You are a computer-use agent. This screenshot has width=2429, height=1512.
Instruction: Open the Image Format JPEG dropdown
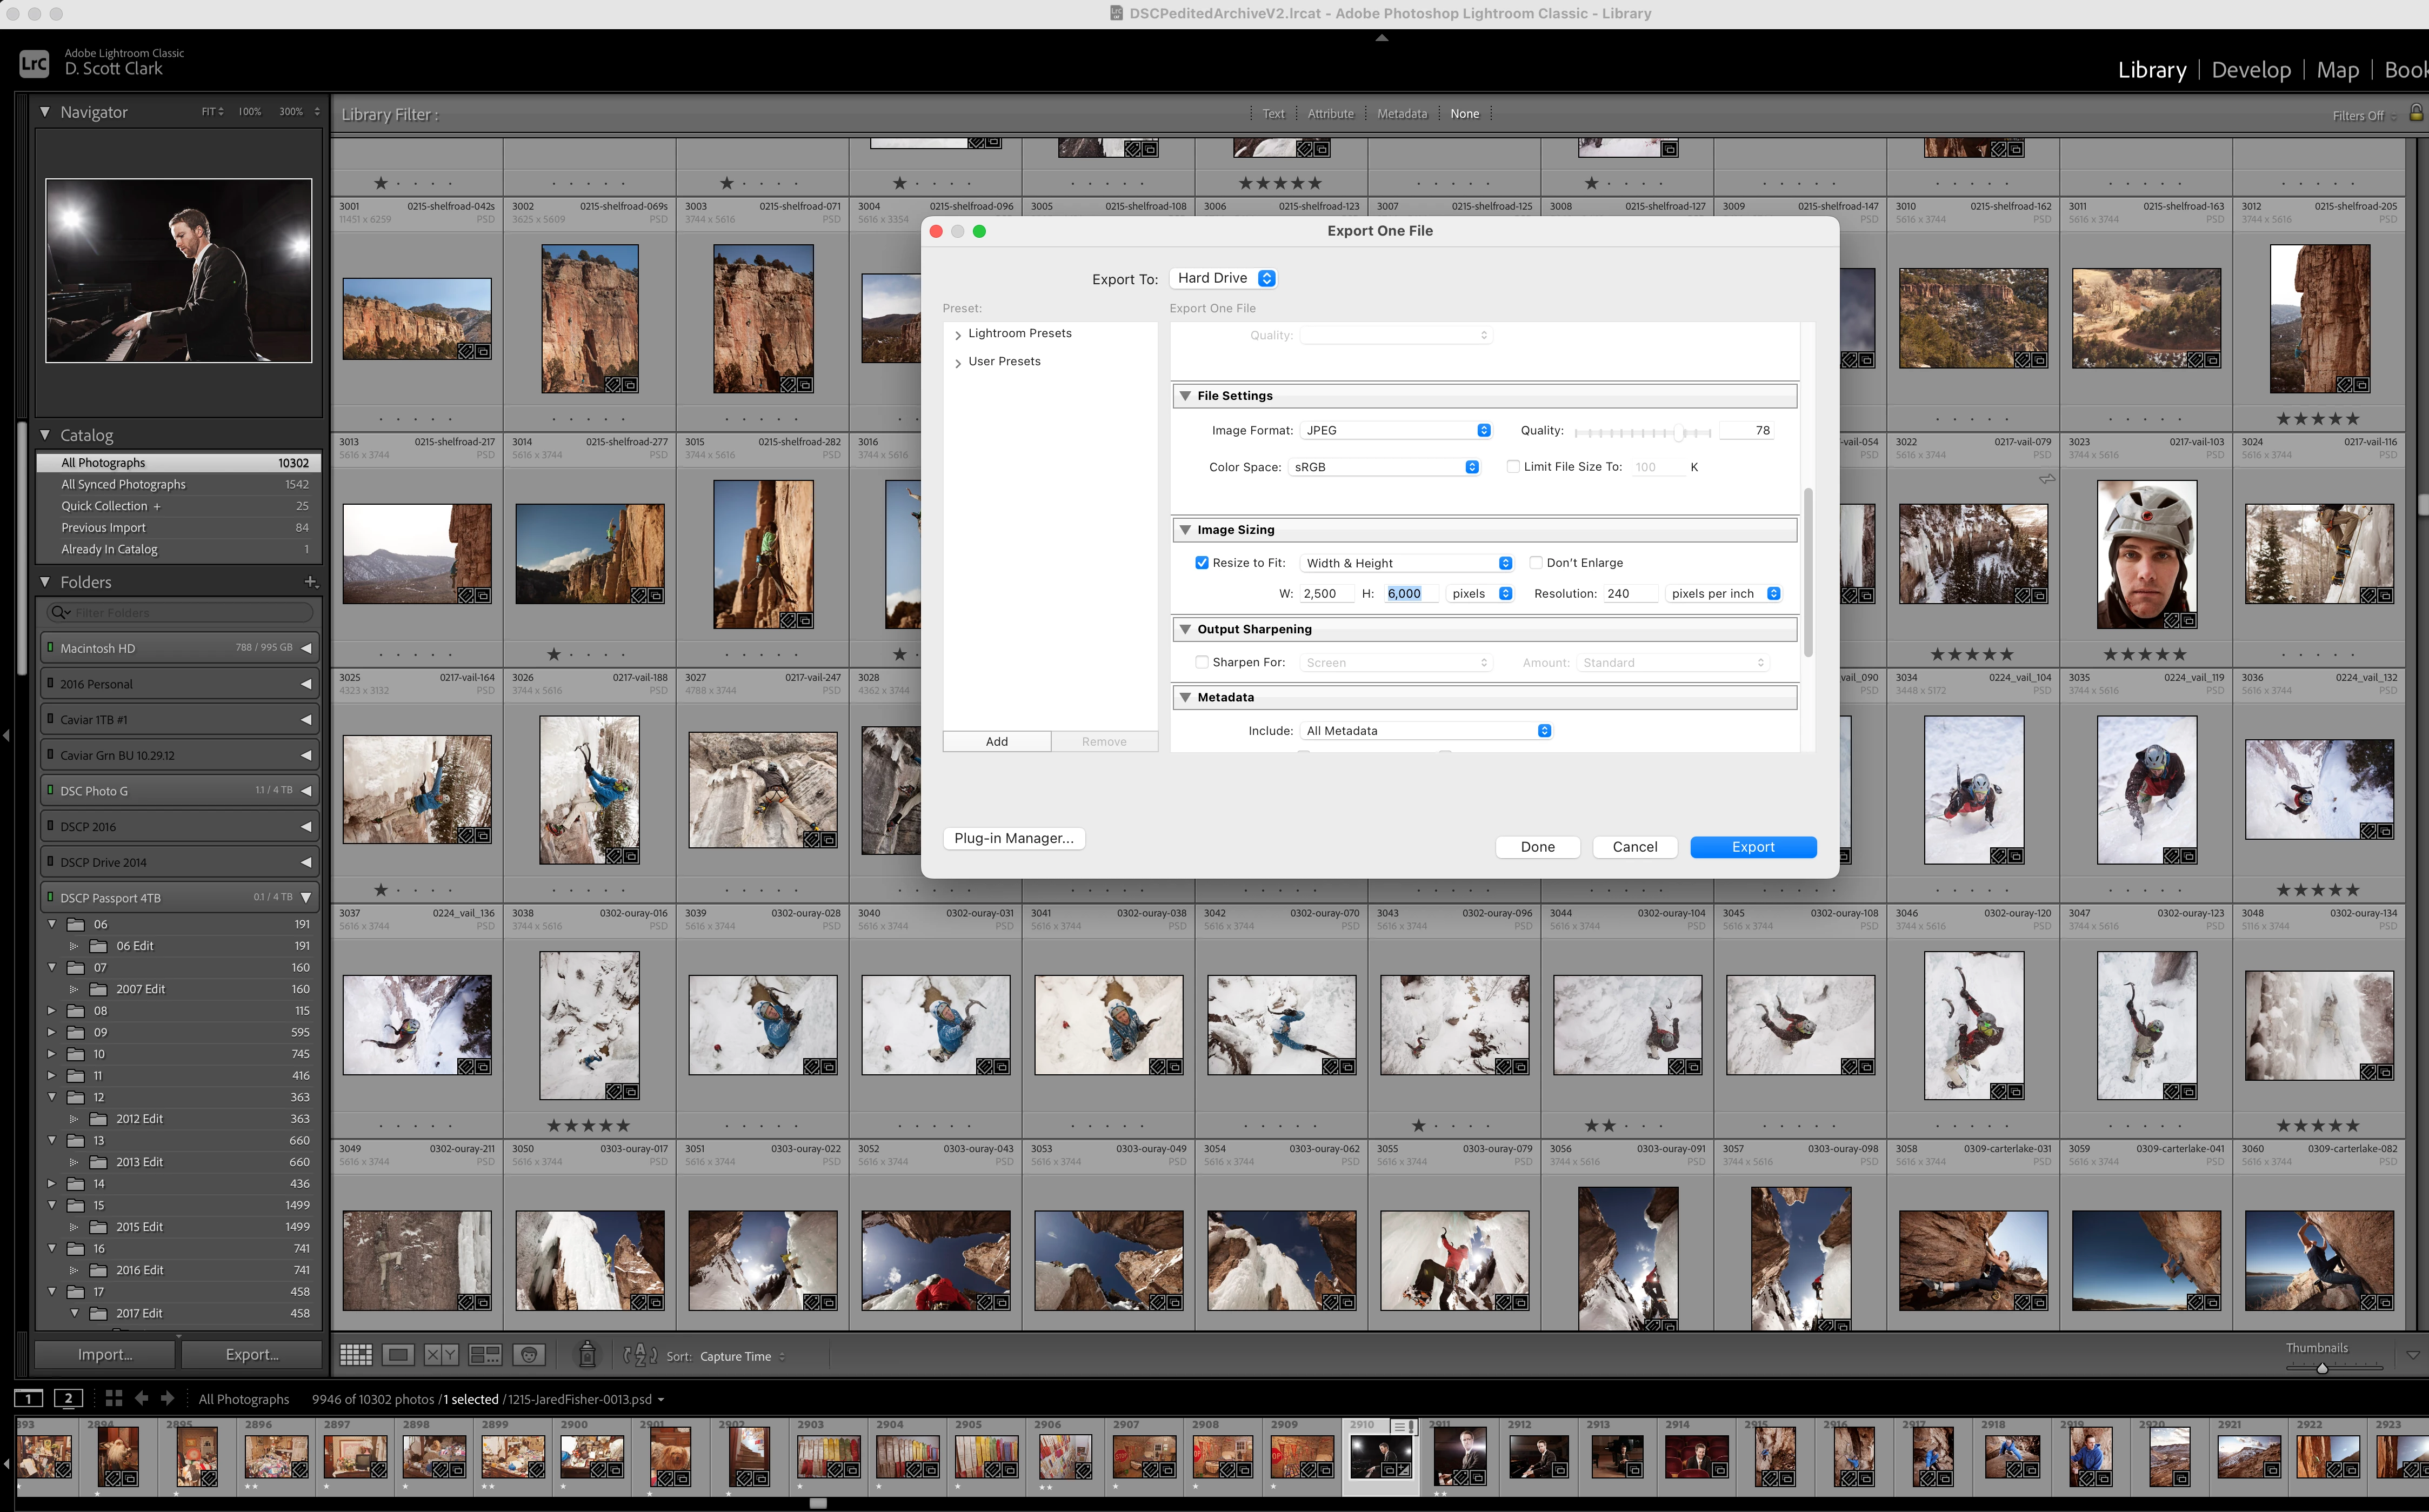1397,430
